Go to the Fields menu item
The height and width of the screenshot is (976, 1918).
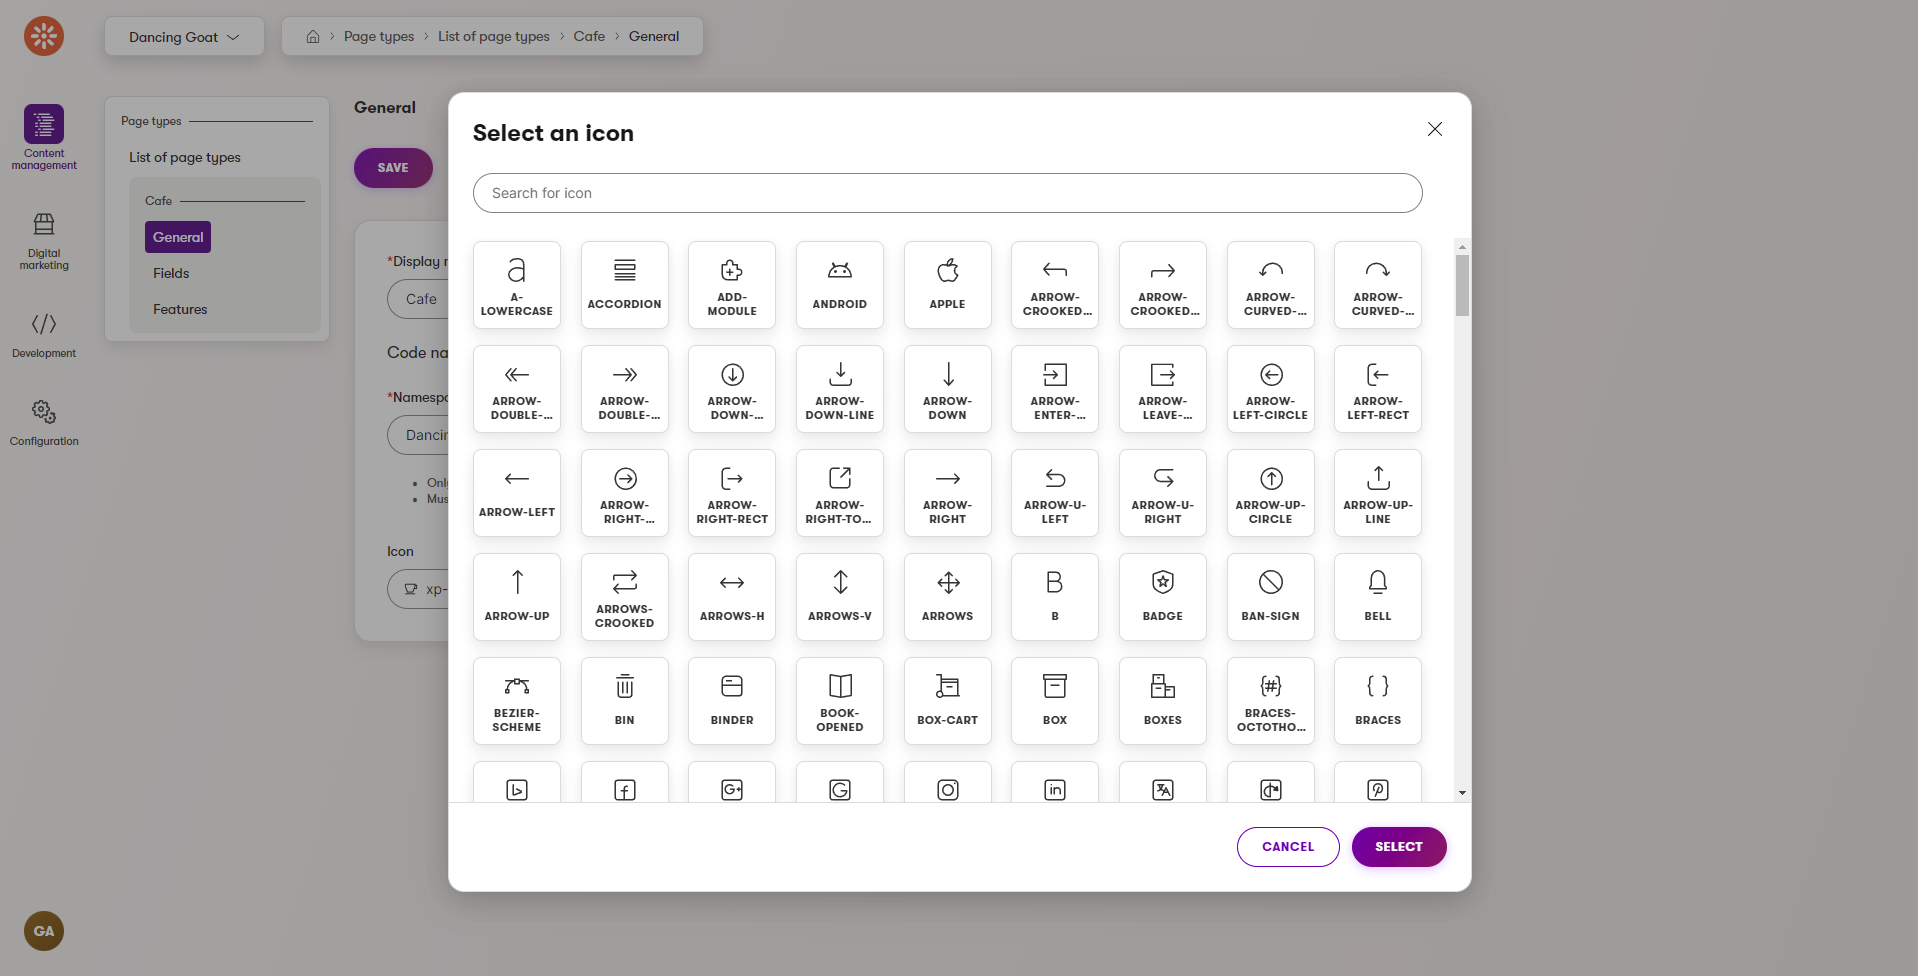click(x=171, y=273)
